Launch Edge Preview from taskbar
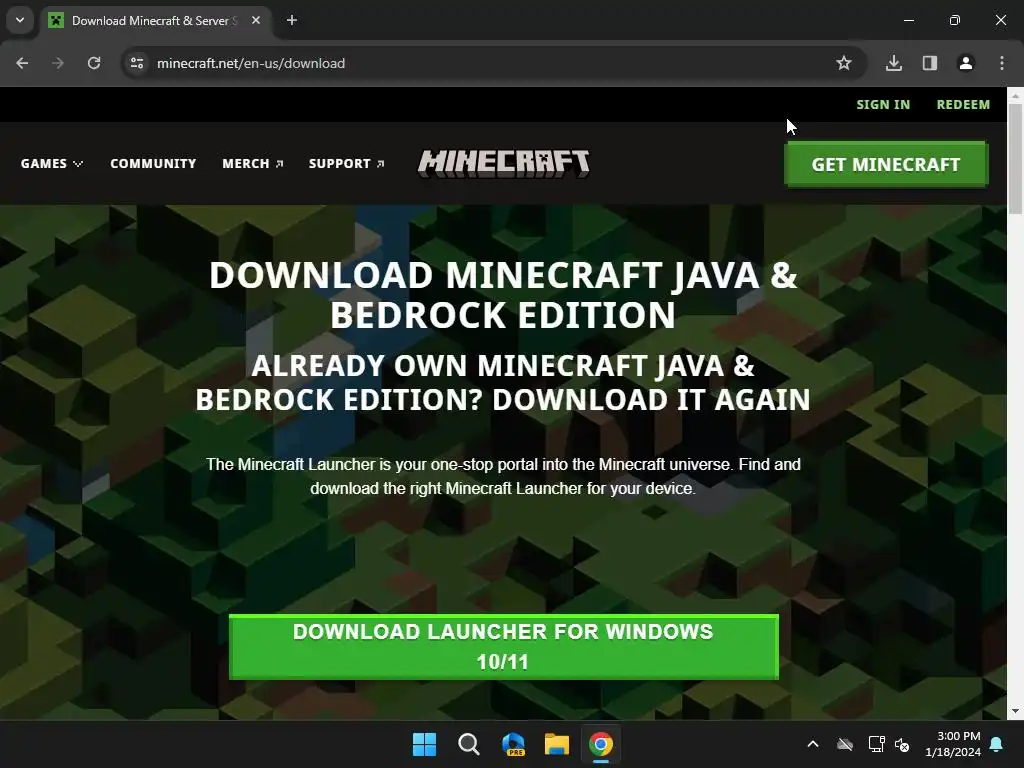This screenshot has height=768, width=1024. (x=513, y=744)
